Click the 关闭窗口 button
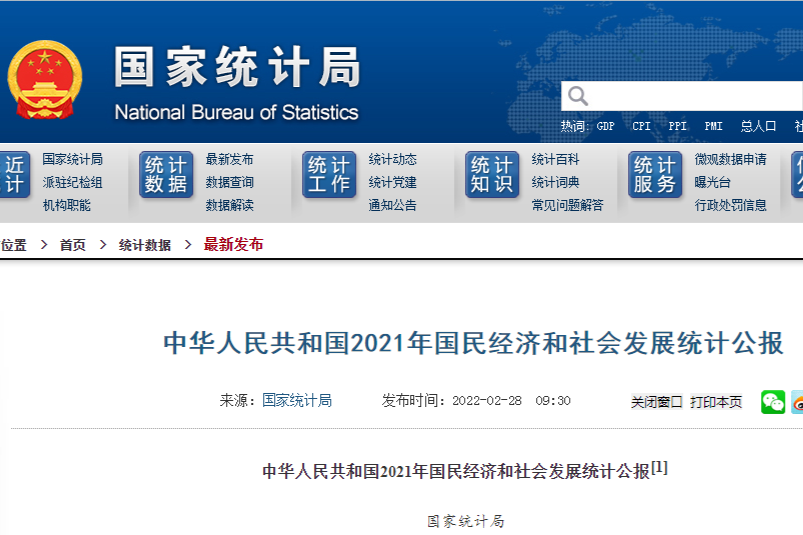Image resolution: width=803 pixels, height=535 pixels. pyautogui.click(x=657, y=402)
